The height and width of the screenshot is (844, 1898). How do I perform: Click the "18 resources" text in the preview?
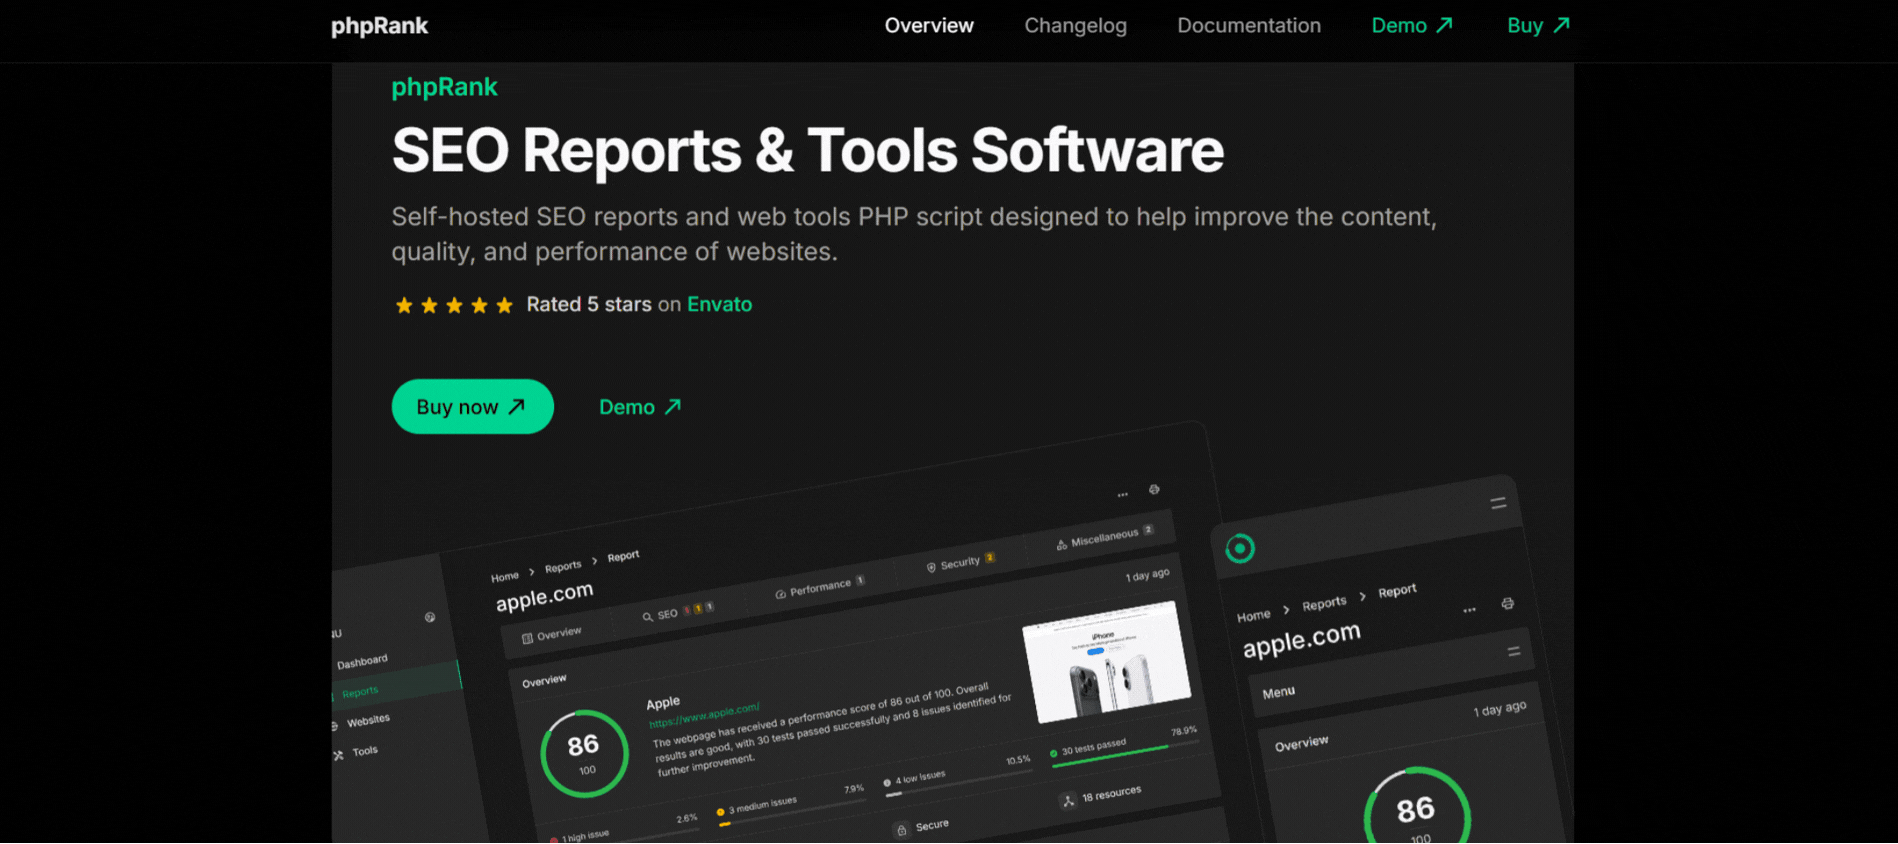point(1111,794)
